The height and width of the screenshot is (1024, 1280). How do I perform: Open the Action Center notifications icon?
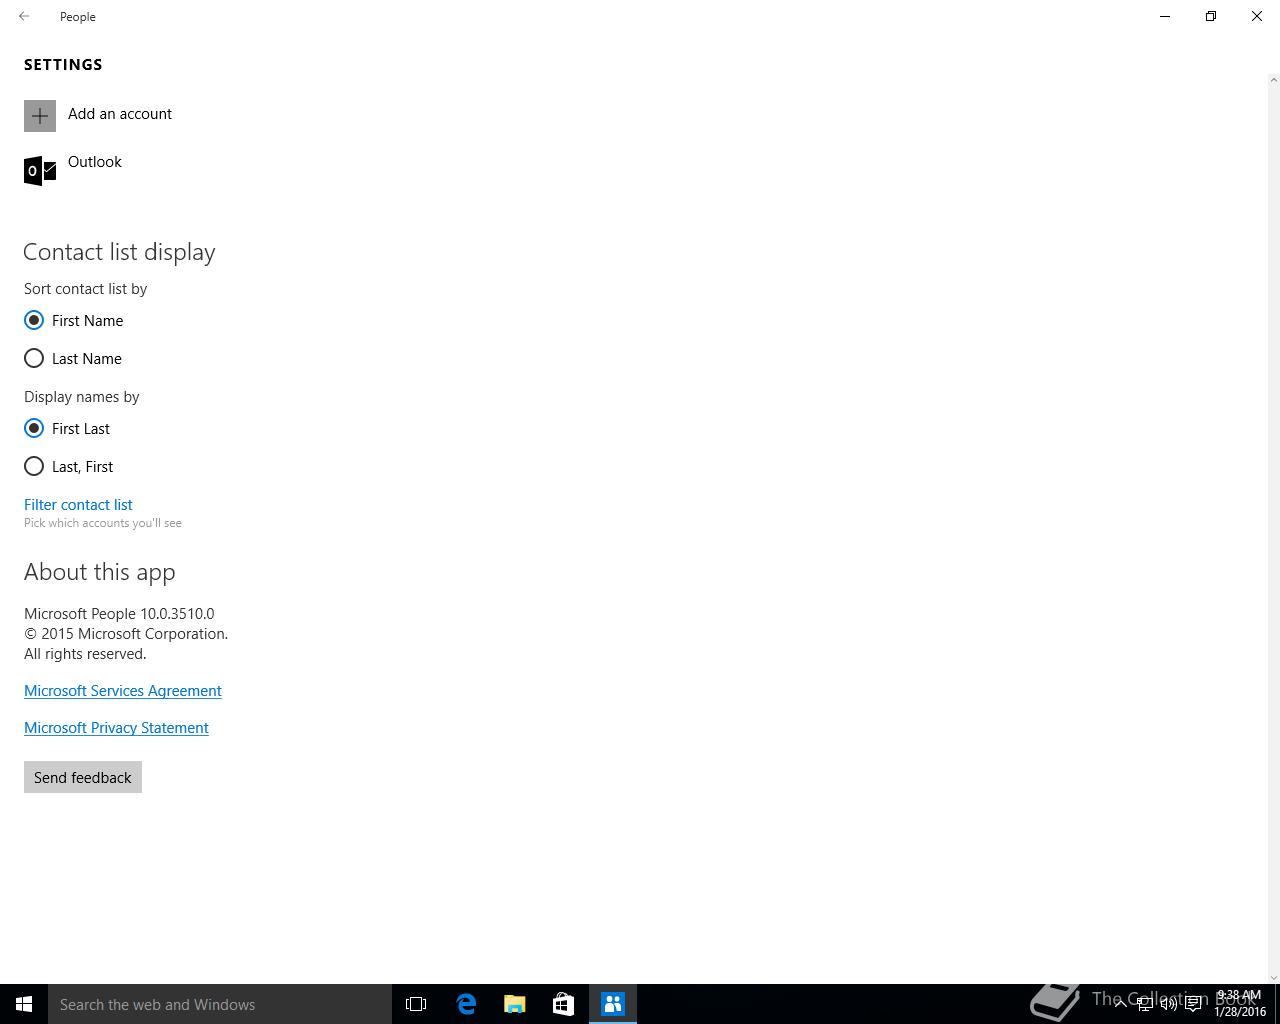click(x=1193, y=1004)
